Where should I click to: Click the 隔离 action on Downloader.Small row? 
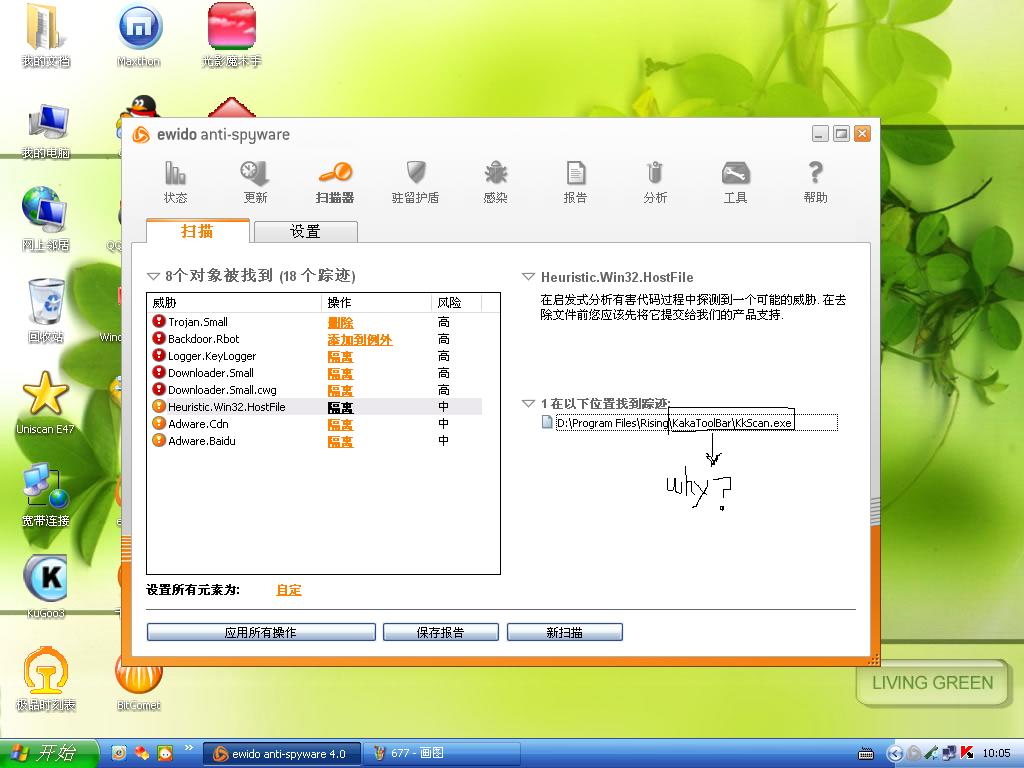[x=340, y=374]
